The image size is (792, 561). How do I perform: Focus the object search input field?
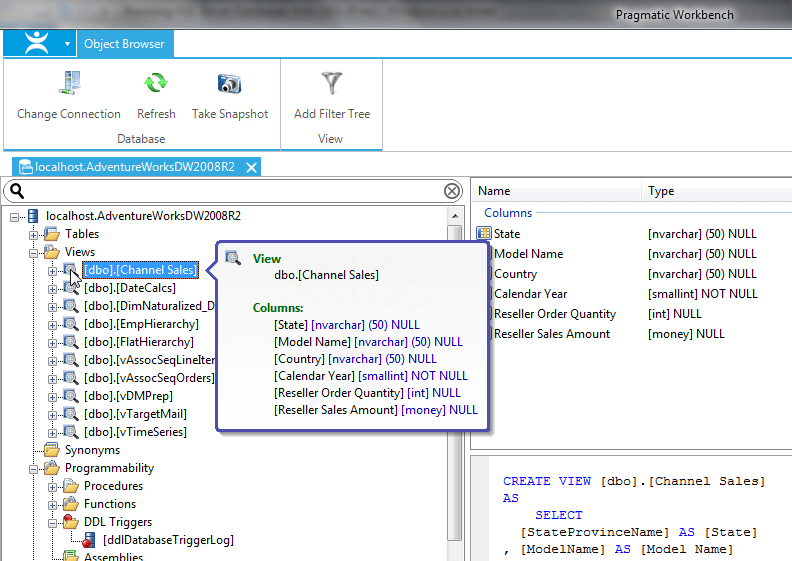tap(233, 191)
